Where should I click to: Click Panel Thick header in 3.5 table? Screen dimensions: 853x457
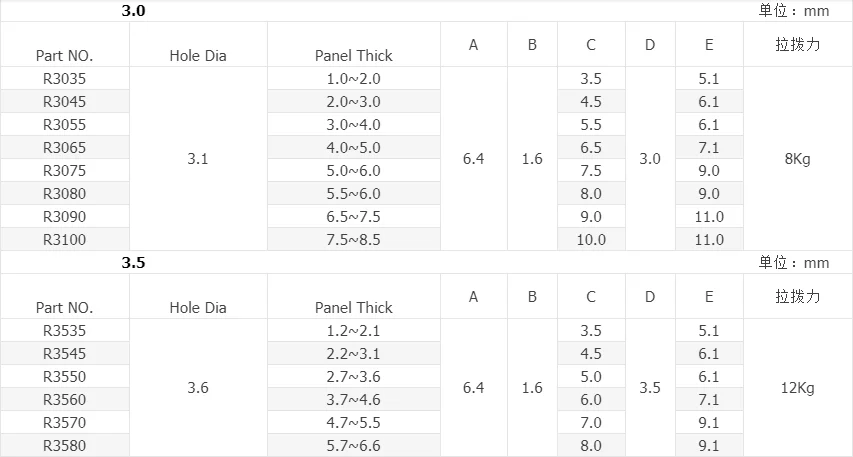pyautogui.click(x=354, y=307)
